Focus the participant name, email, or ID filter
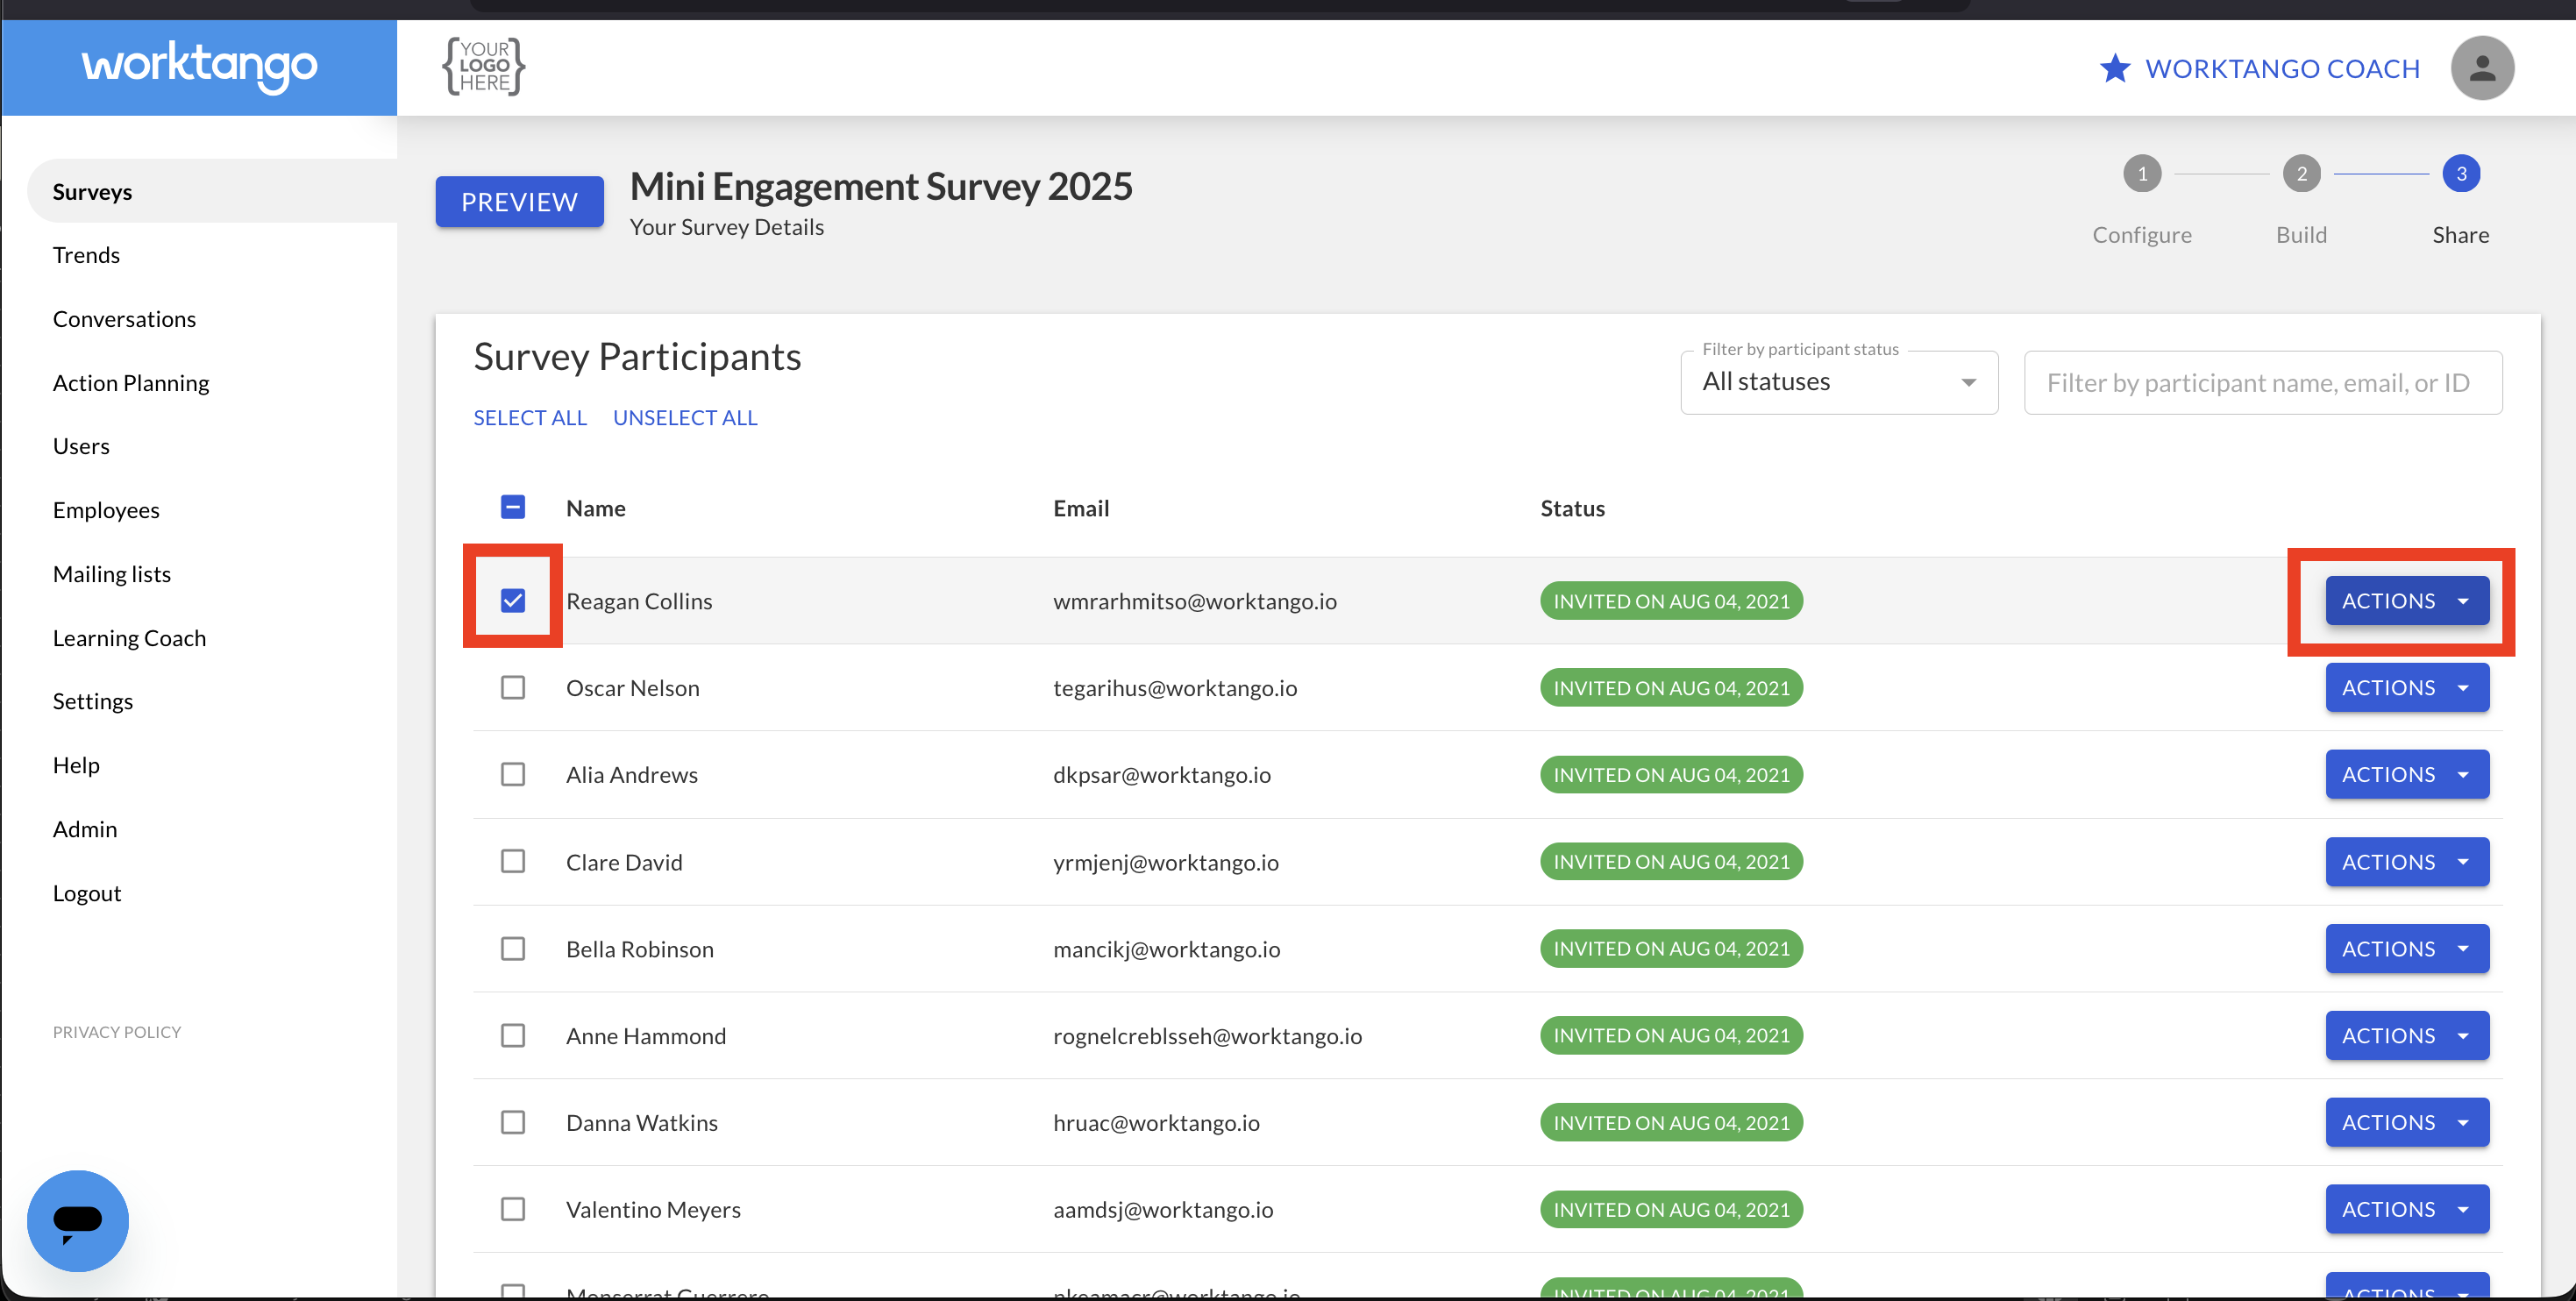 click(2263, 382)
